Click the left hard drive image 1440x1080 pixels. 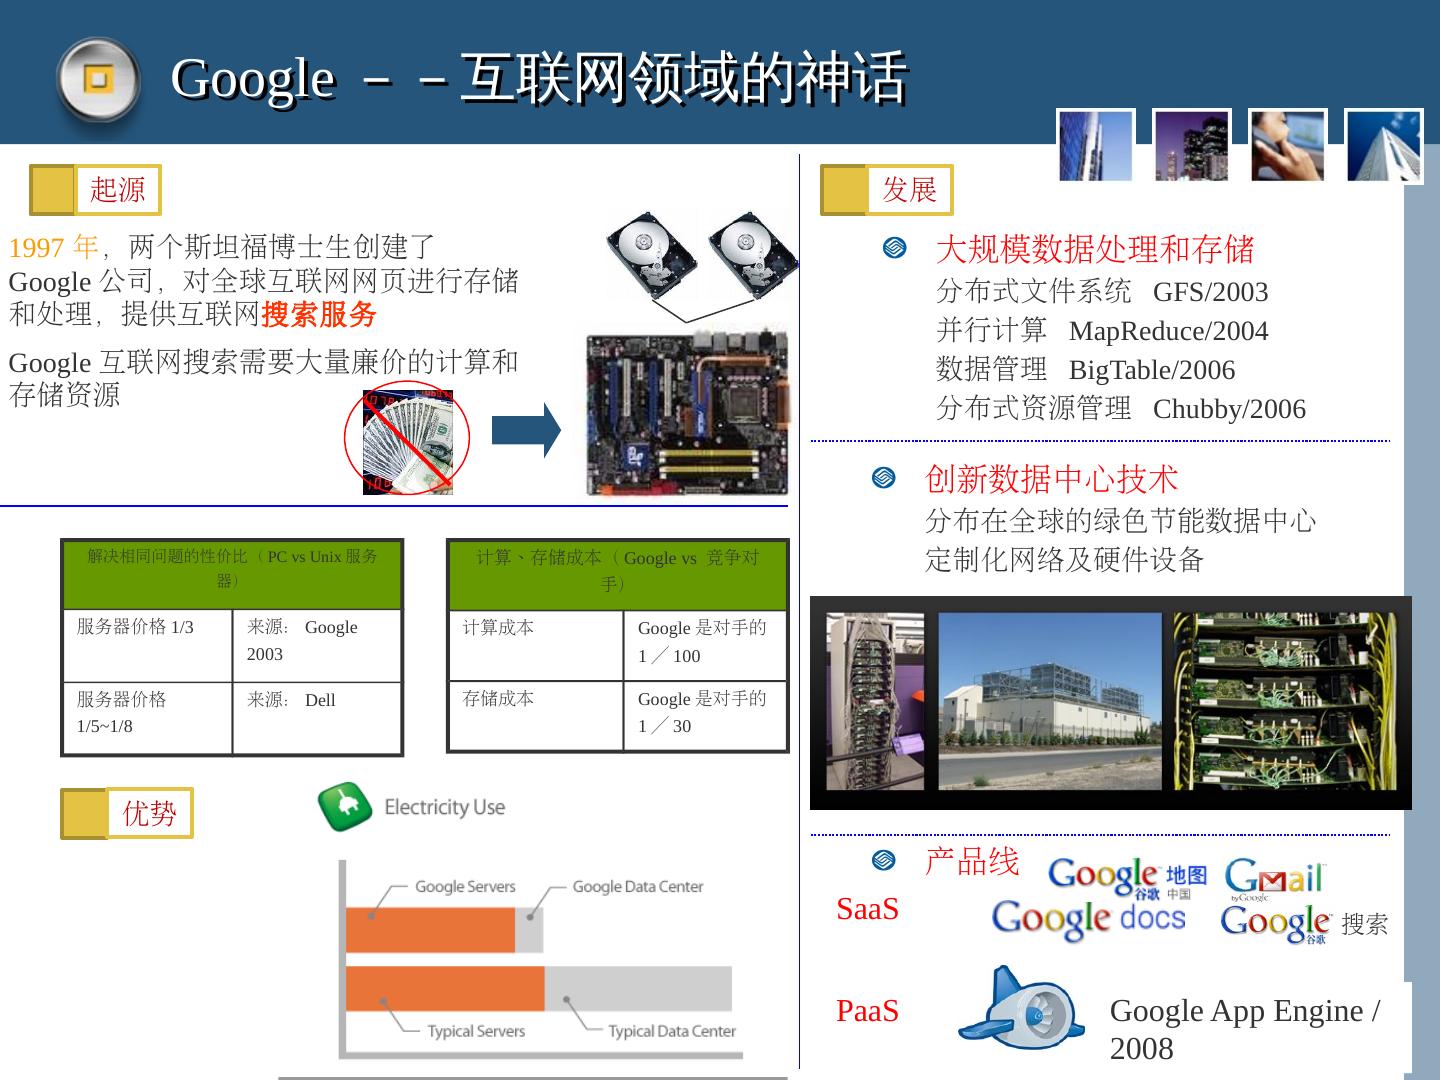(x=651, y=255)
